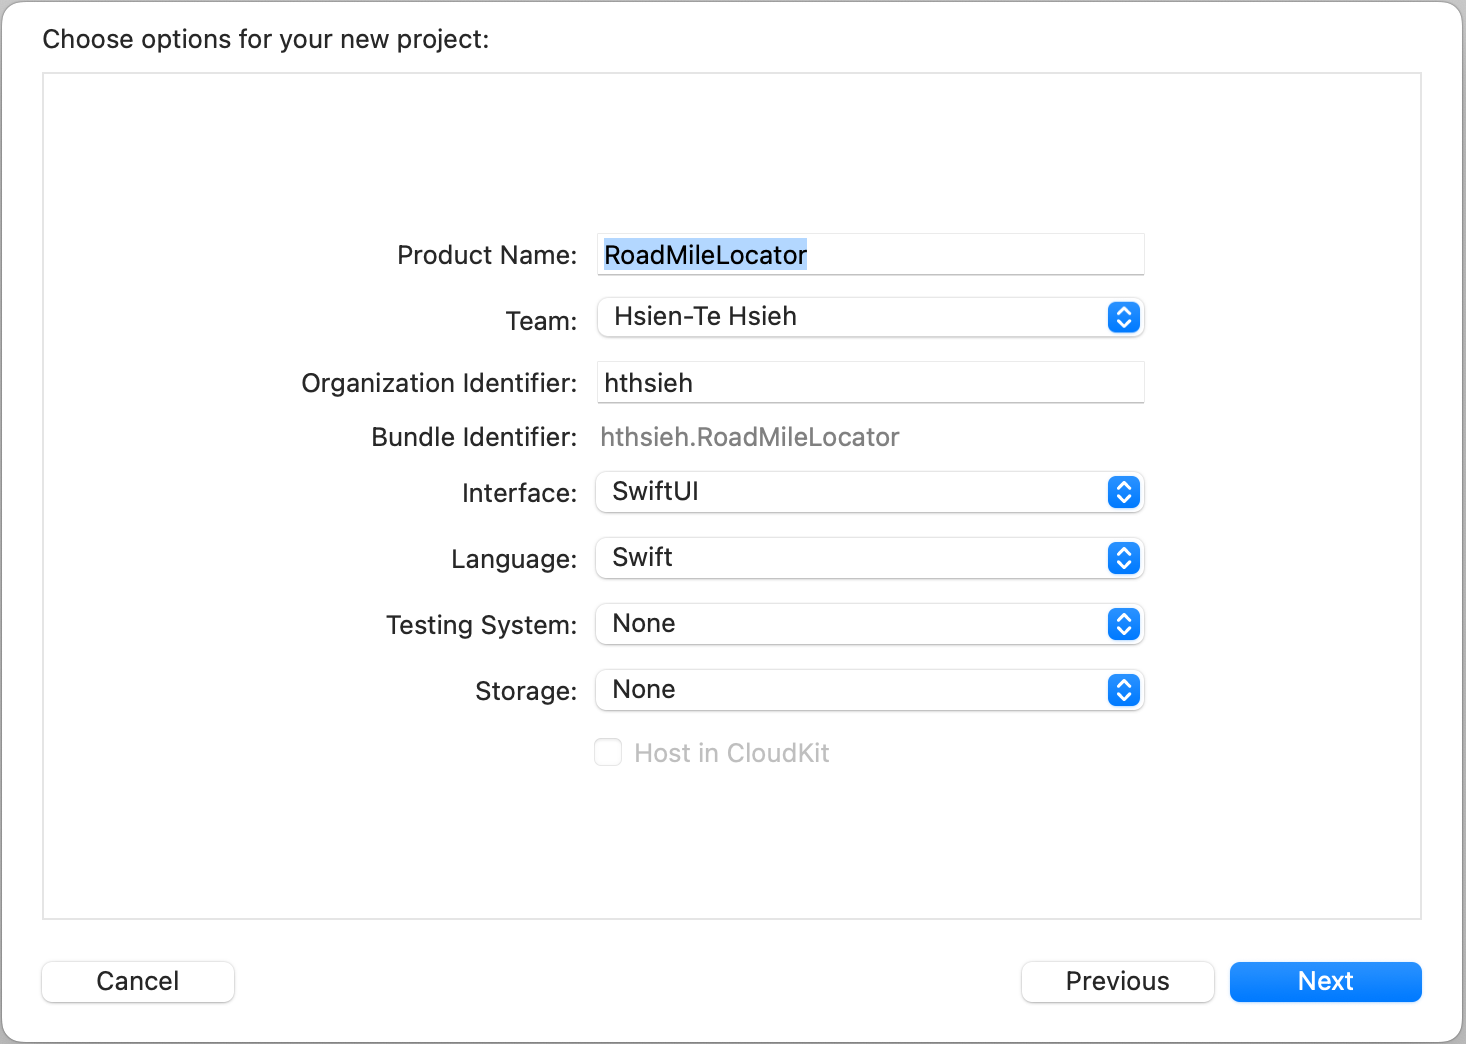This screenshot has width=1466, height=1044.
Task: Open the Testing System popup showing None
Action: point(850,625)
